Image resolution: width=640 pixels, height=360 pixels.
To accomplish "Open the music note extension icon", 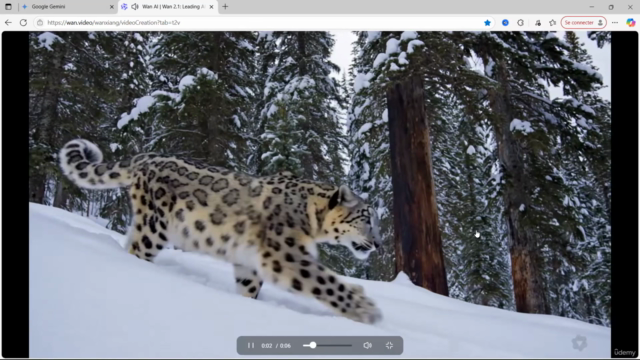I will 538,22.
